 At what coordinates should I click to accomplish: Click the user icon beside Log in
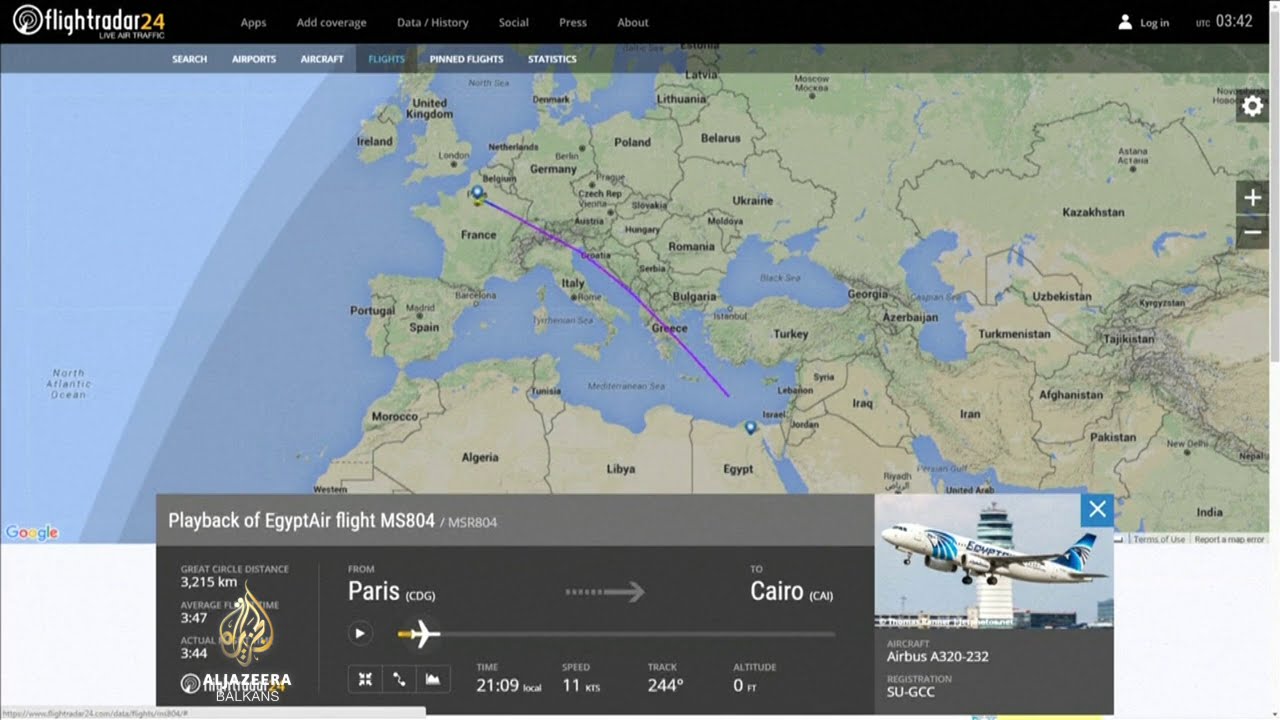coord(1125,22)
